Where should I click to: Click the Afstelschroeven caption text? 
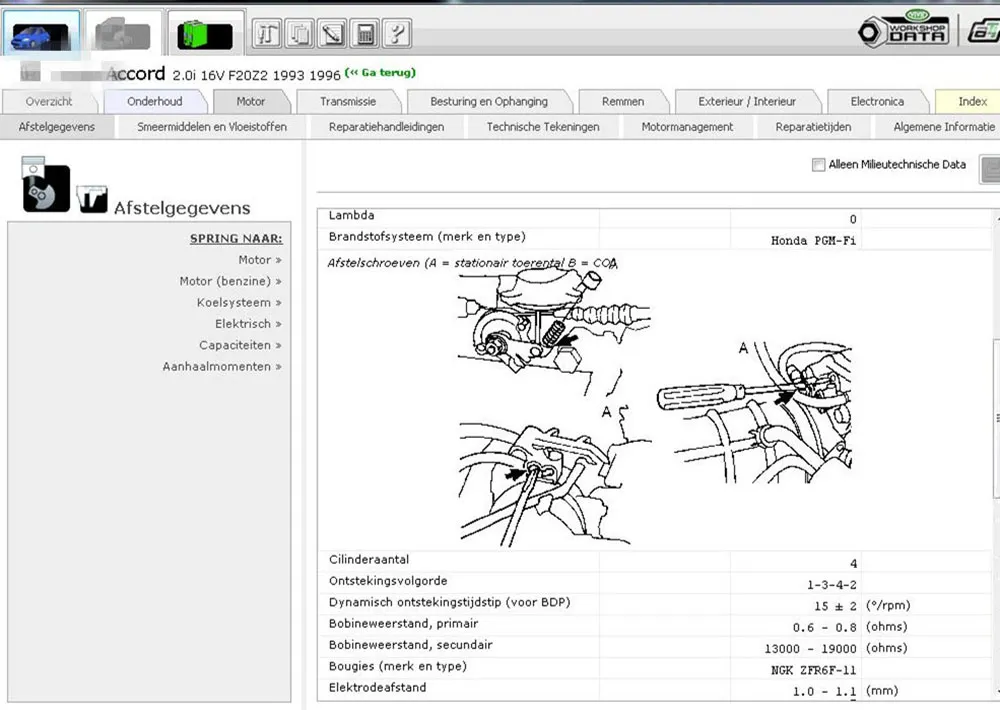click(472, 263)
